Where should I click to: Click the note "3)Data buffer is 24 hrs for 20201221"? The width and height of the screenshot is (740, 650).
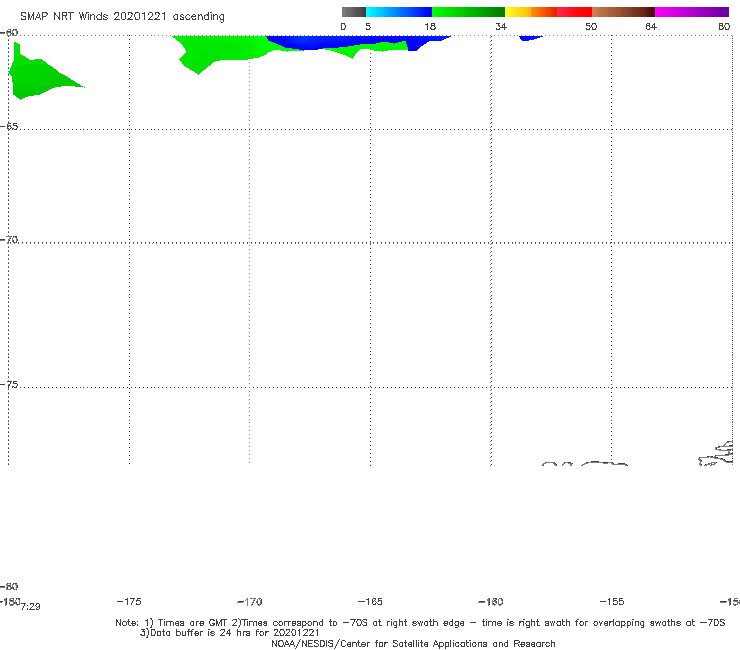[x=230, y=633]
